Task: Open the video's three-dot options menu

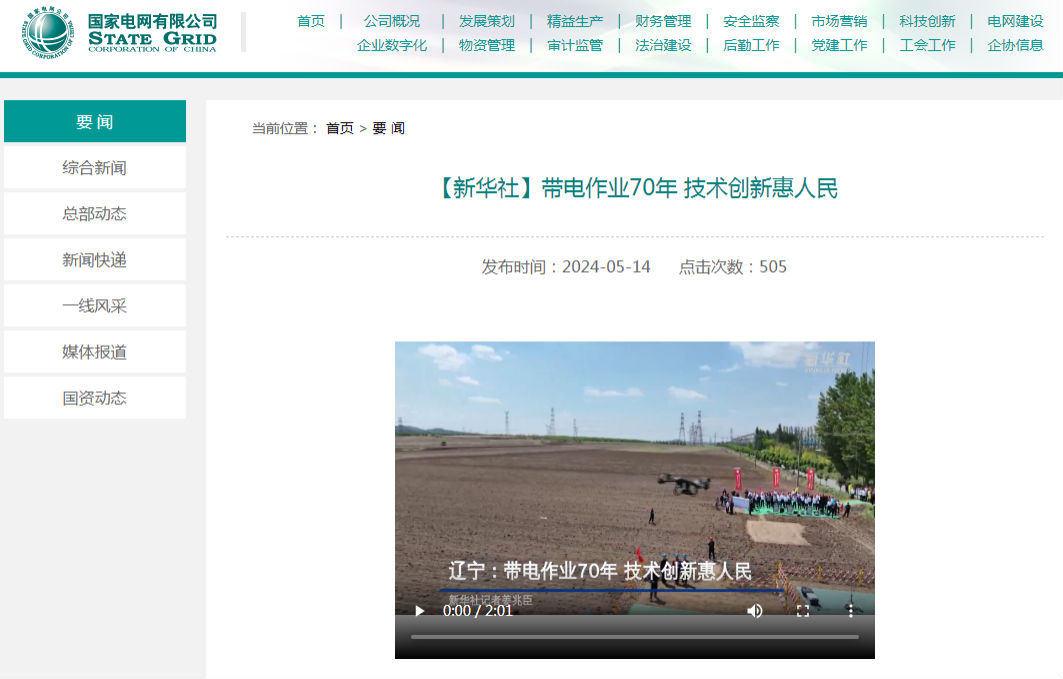Action: (850, 611)
